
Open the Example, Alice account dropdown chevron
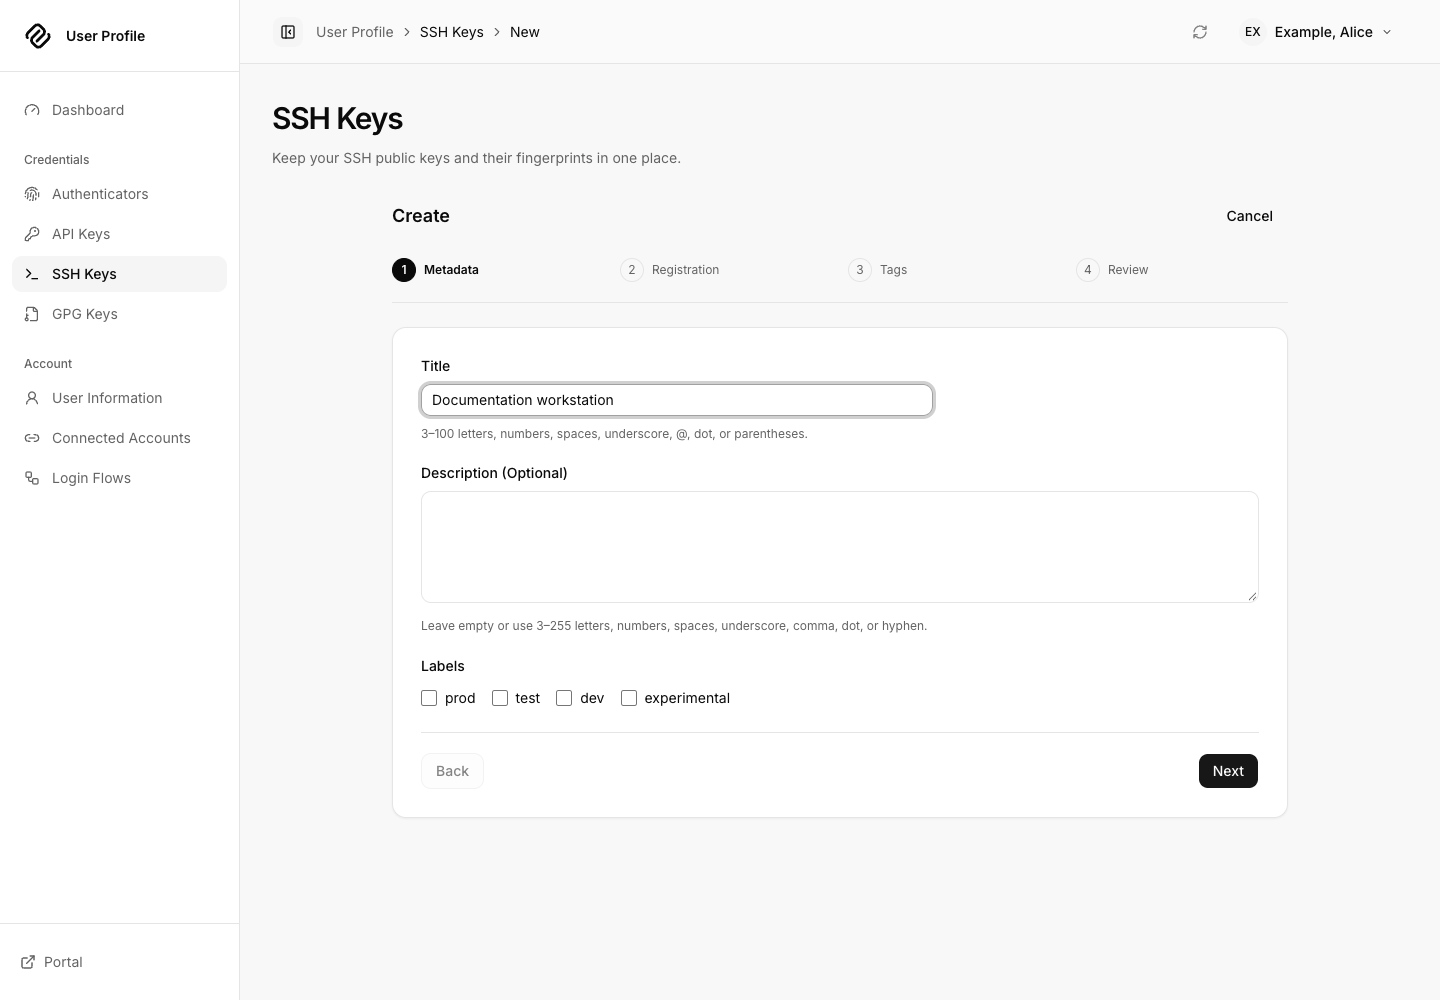[1387, 32]
